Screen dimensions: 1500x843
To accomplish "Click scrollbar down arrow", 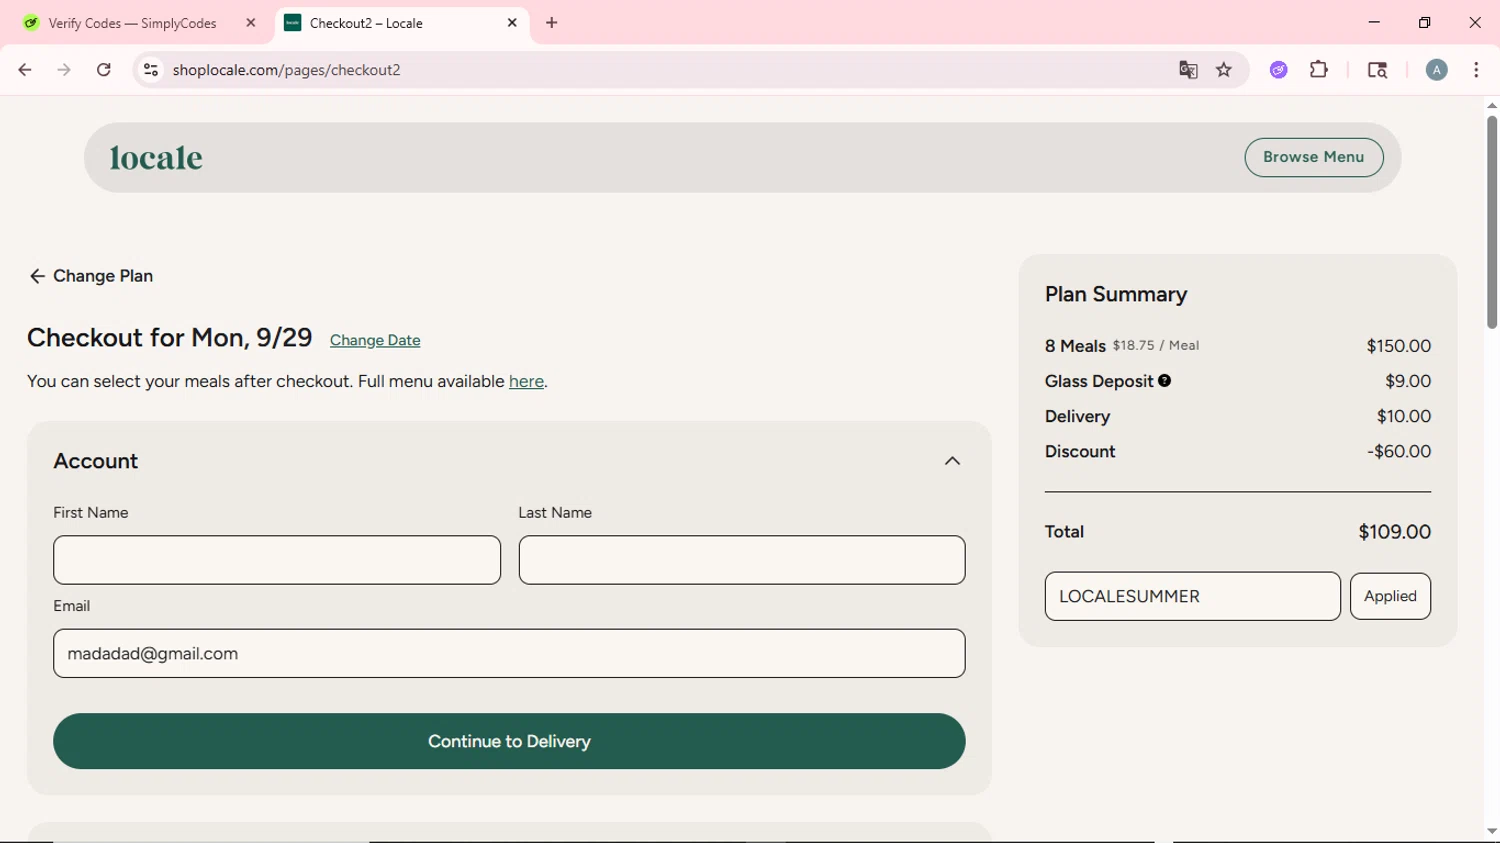I will 1492,831.
